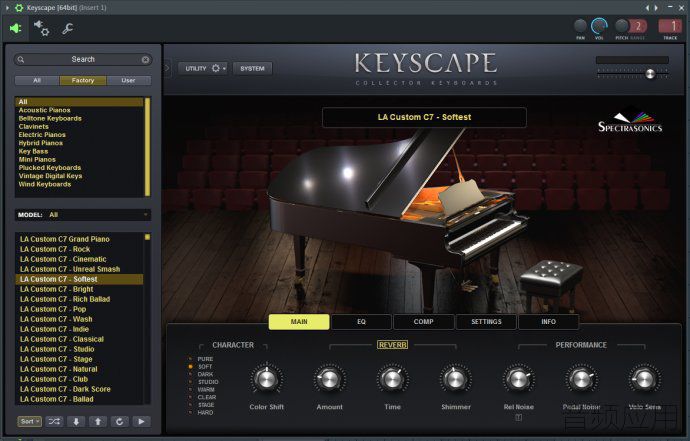Open the pitch range selector

637,26
